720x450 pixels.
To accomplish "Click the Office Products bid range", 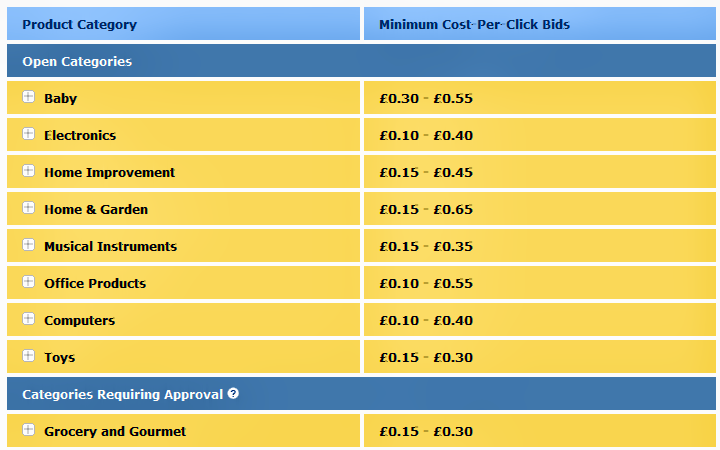I will [426, 283].
